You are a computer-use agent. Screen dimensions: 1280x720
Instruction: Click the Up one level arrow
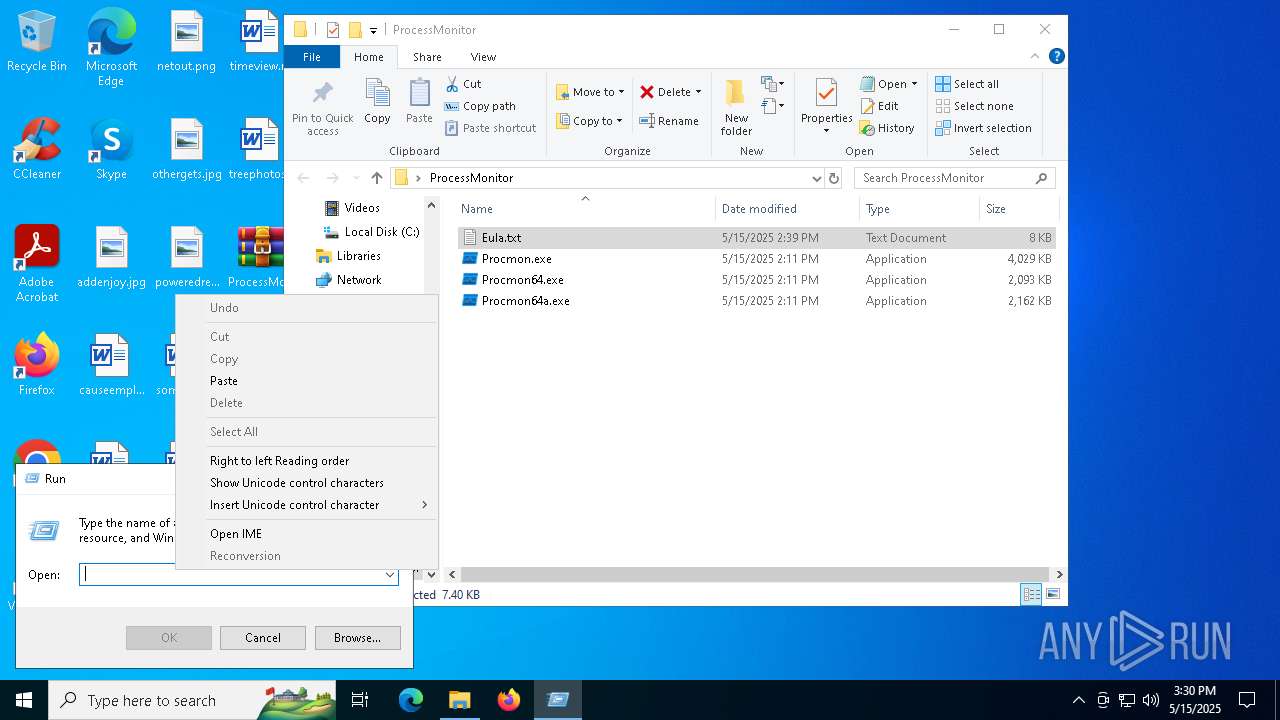377,178
